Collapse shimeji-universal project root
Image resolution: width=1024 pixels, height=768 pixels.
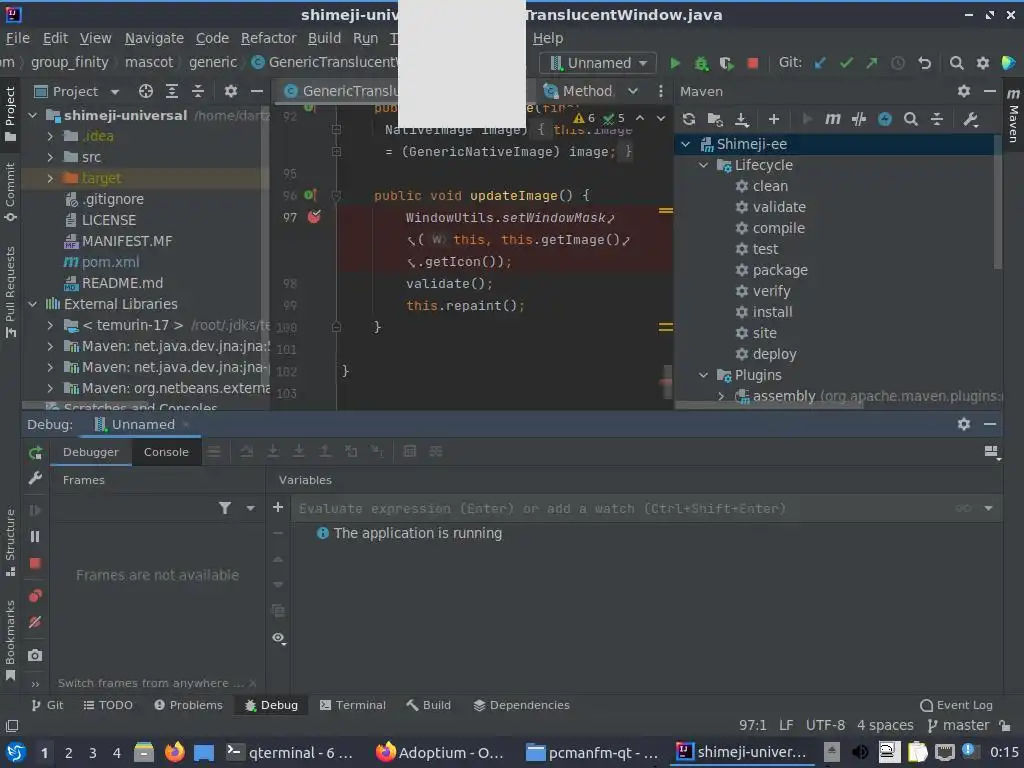click(33, 116)
